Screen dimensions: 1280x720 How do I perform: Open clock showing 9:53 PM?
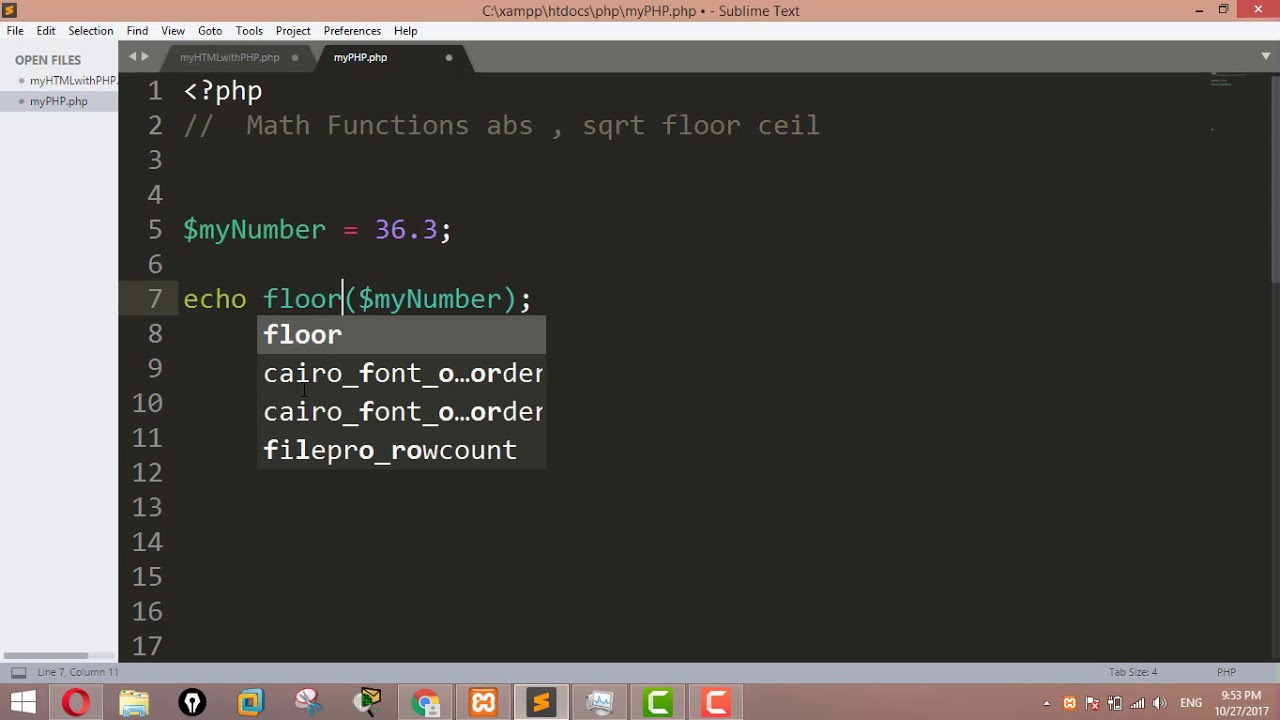[x=1241, y=703]
